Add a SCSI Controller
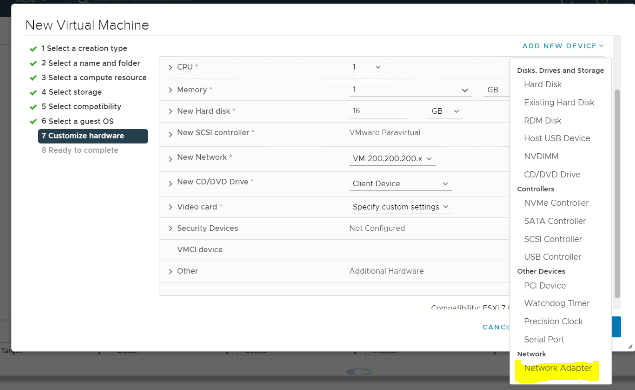635x390 pixels. pos(553,239)
